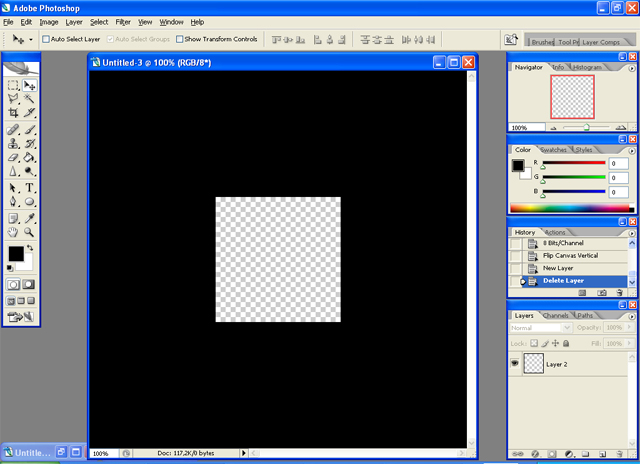Select the Magic Wand tool
The image size is (640, 464).
pyautogui.click(x=29, y=99)
